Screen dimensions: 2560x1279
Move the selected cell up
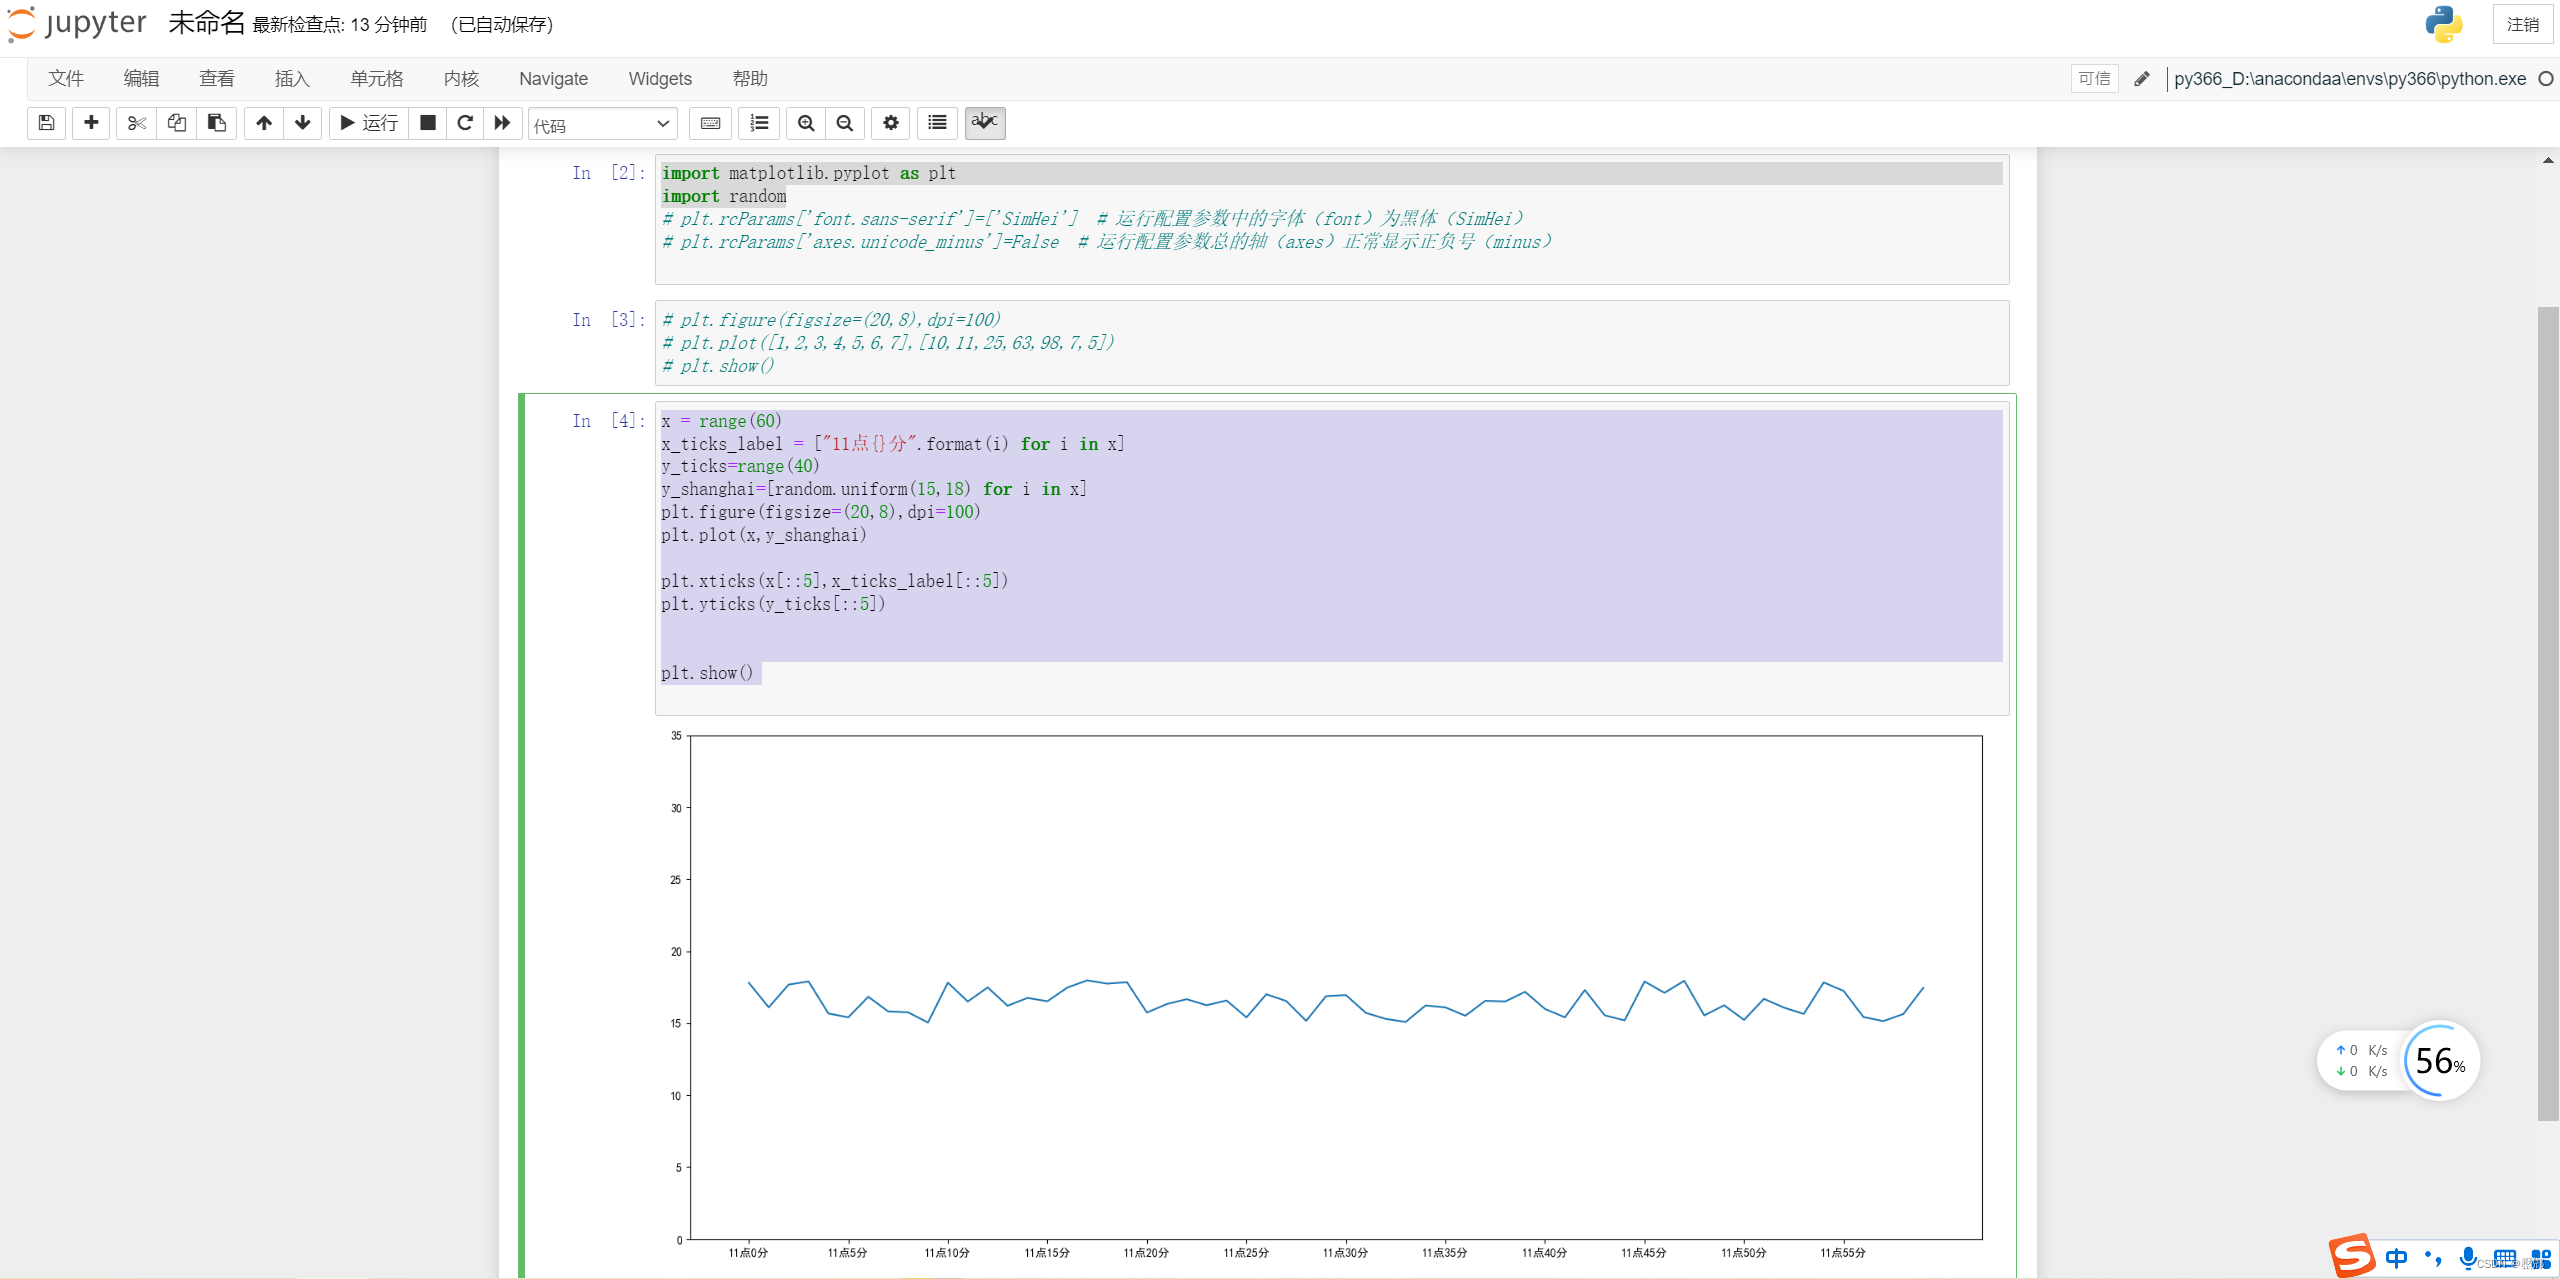coord(264,123)
